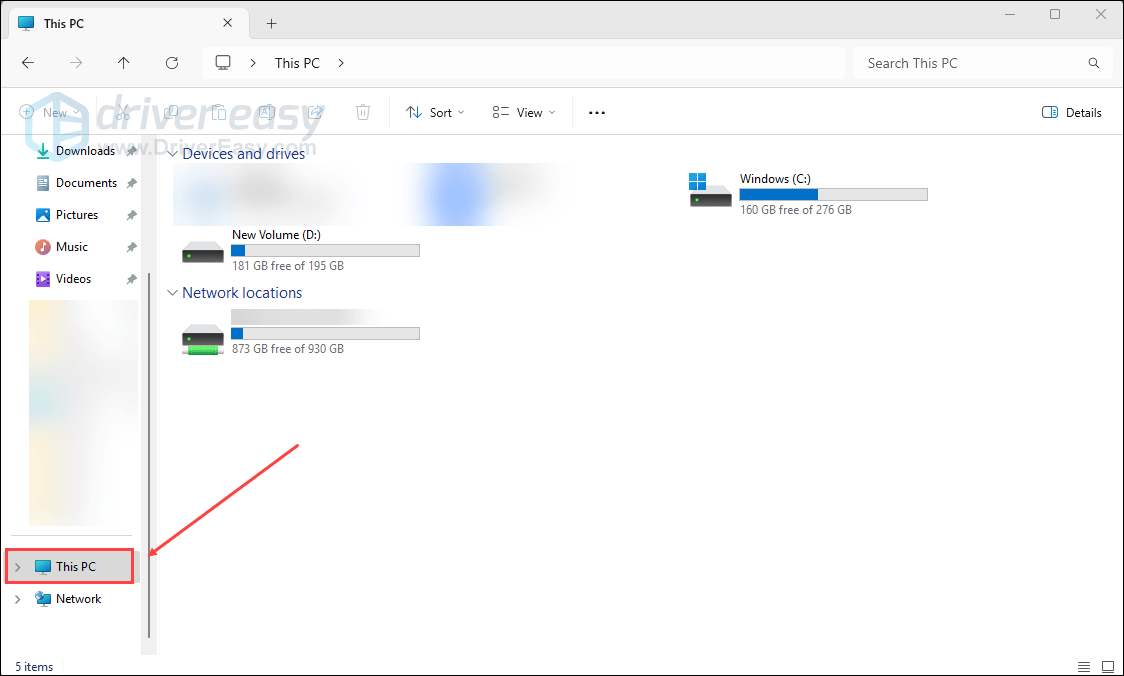Expand the This PC tree node

[17, 567]
